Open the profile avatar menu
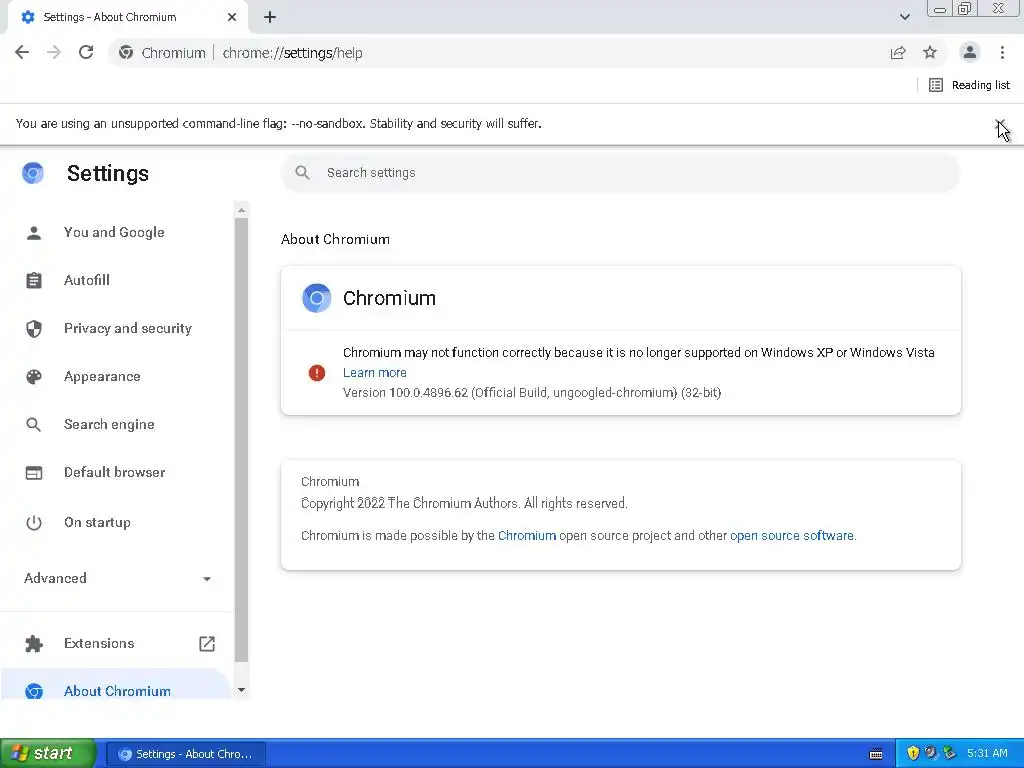 pyautogui.click(x=970, y=52)
